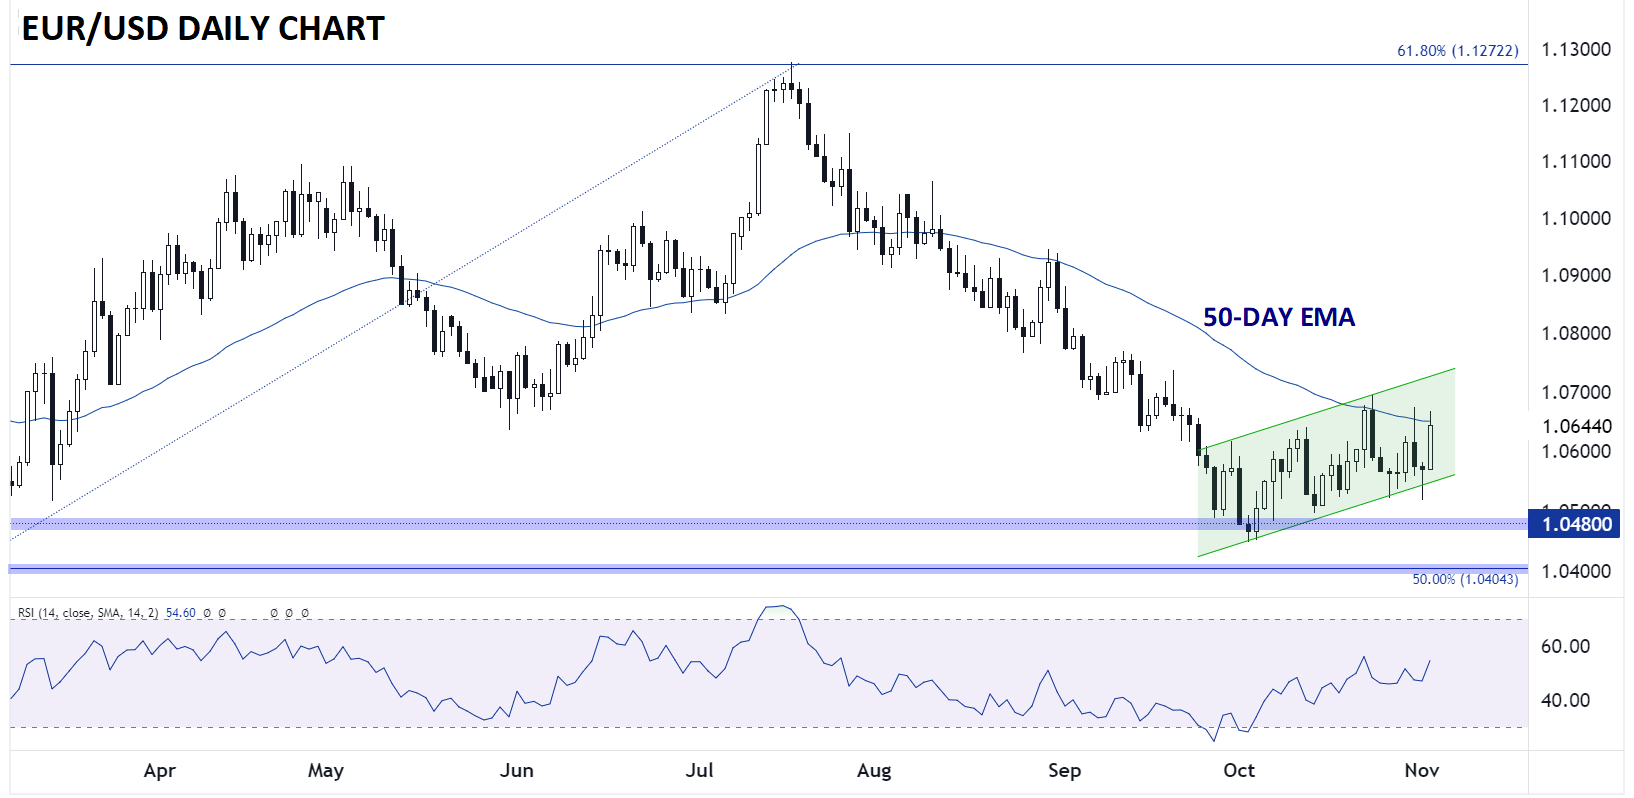Screen dimensions: 1634x798
Task: Click the Sep label on time axis
Action: [x=1064, y=770]
